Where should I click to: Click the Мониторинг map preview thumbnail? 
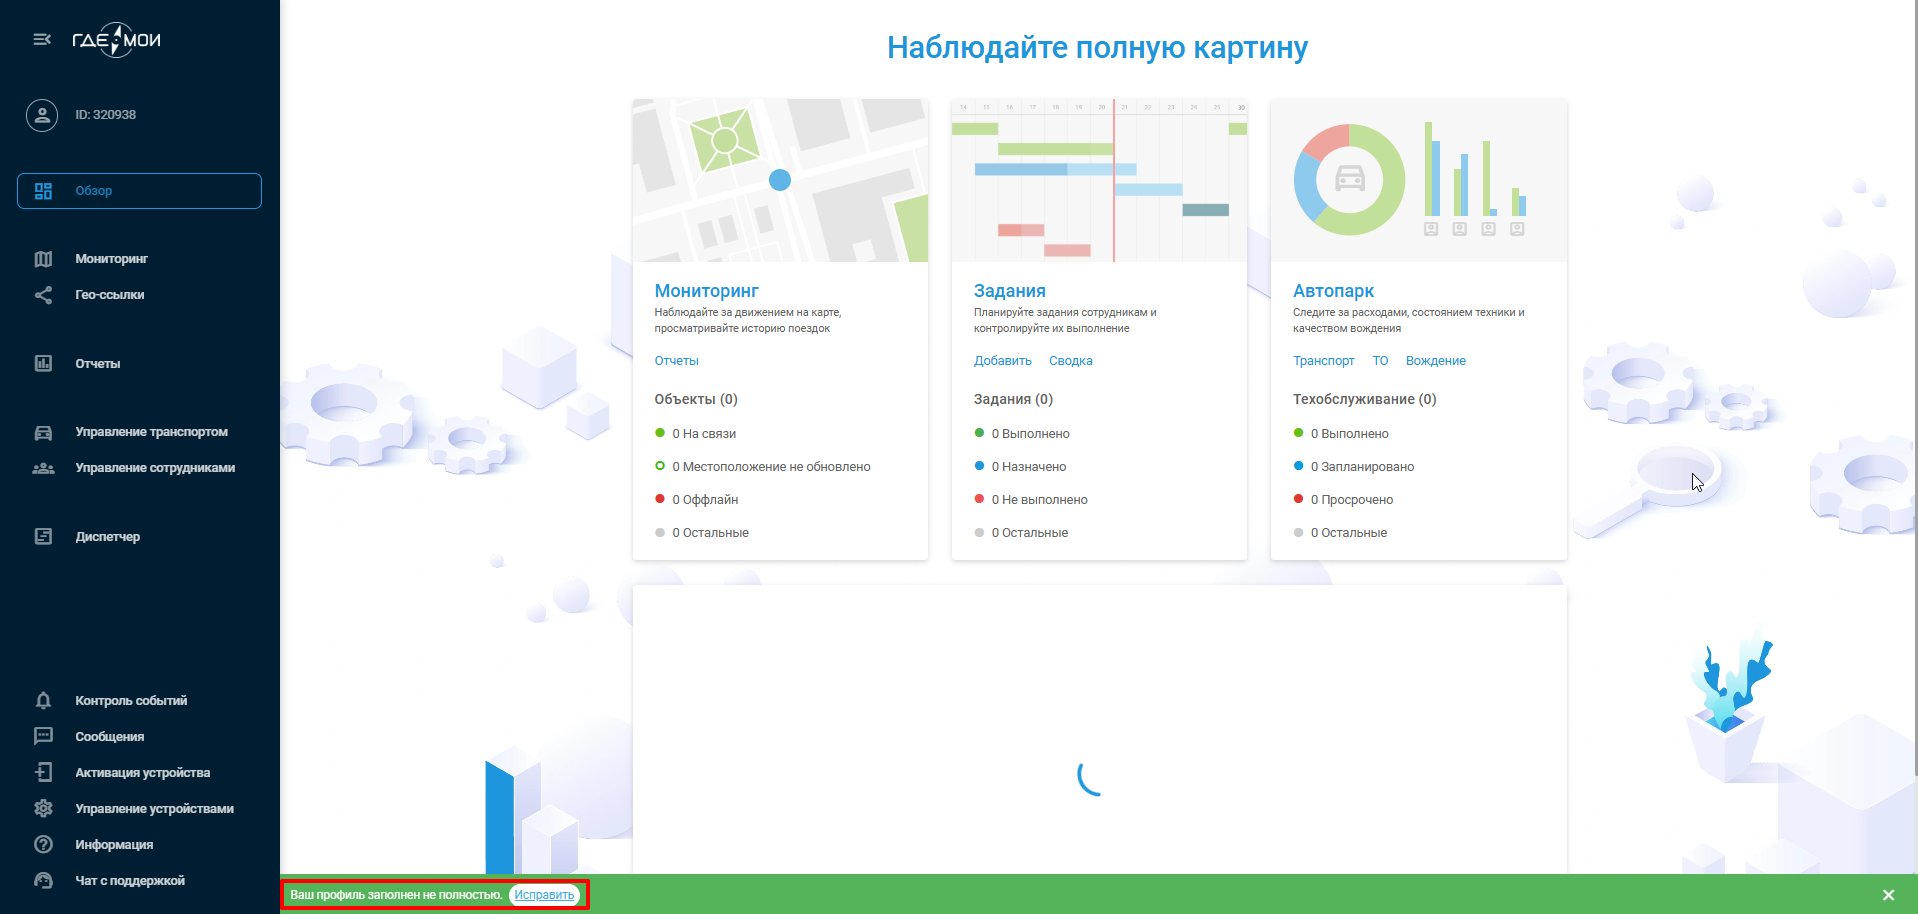coord(780,181)
